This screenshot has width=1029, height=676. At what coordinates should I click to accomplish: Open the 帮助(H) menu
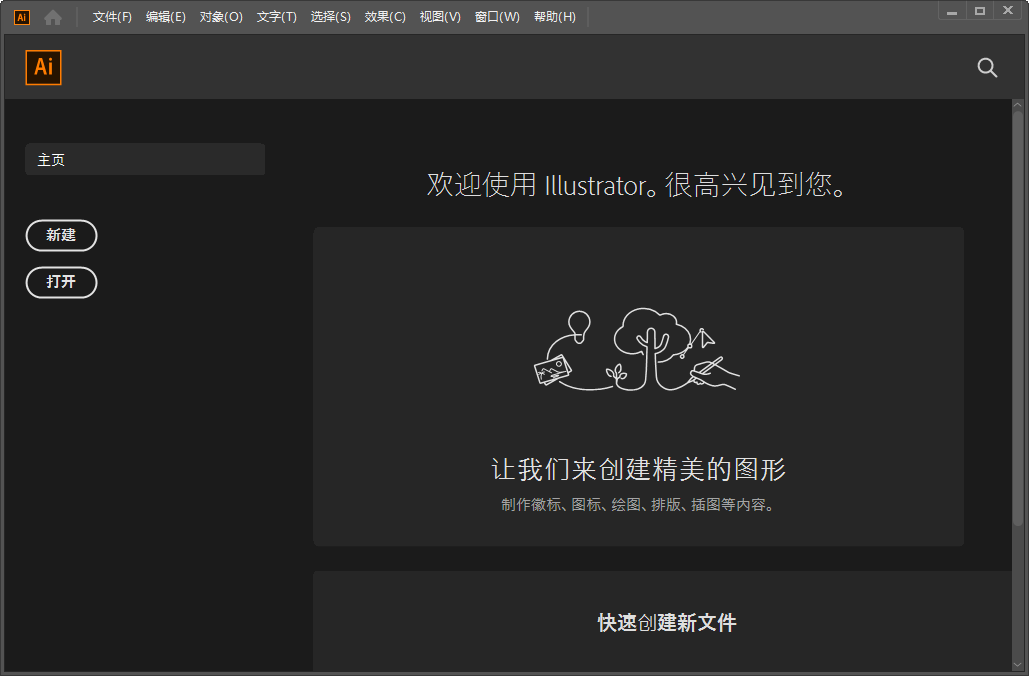[555, 17]
